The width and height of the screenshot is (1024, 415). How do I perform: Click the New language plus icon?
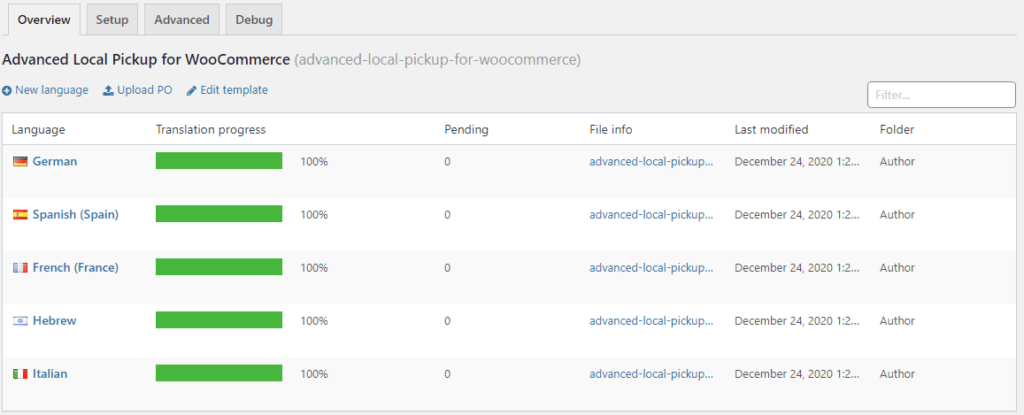coord(7,91)
